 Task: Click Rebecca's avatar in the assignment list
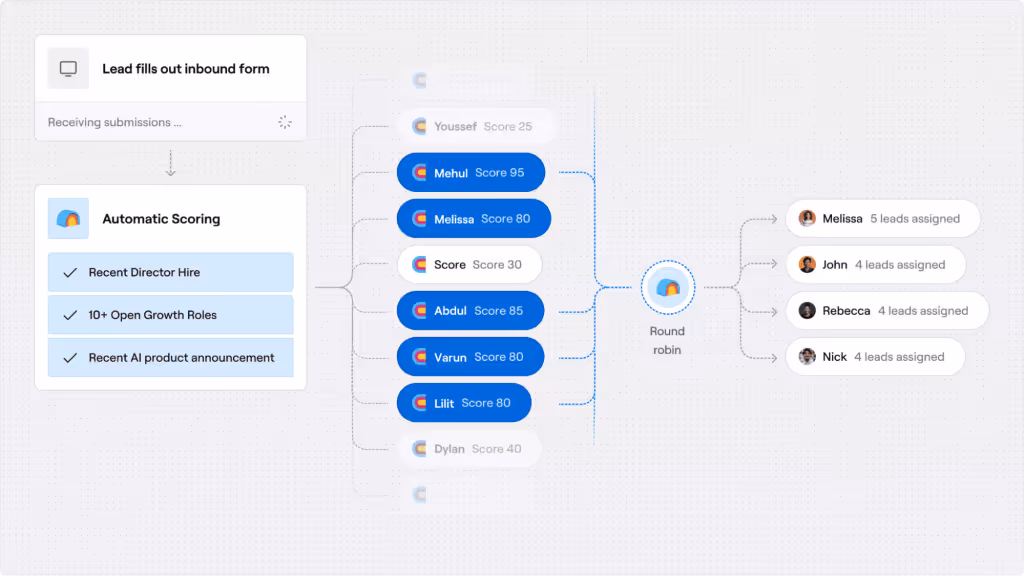[x=806, y=310]
